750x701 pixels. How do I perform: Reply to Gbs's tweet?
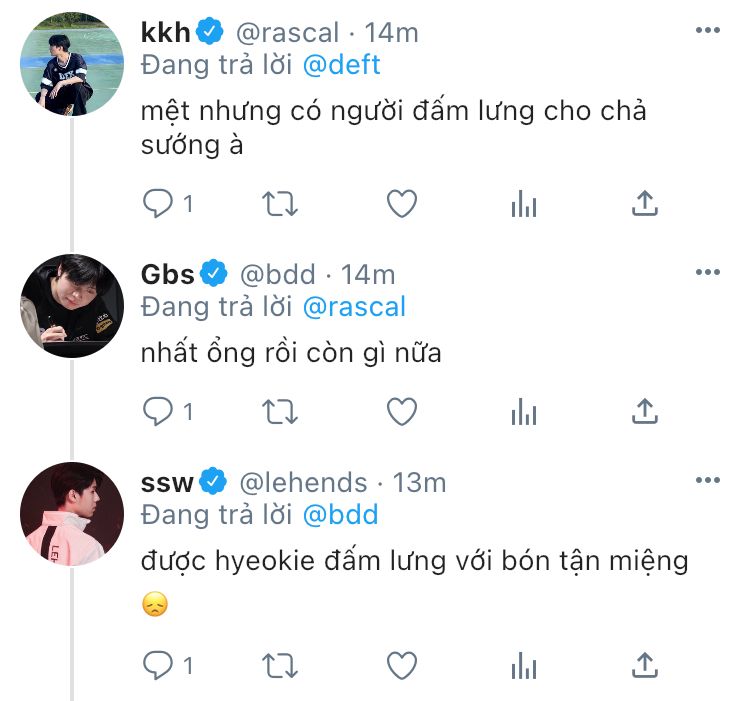pyautogui.click(x=158, y=411)
